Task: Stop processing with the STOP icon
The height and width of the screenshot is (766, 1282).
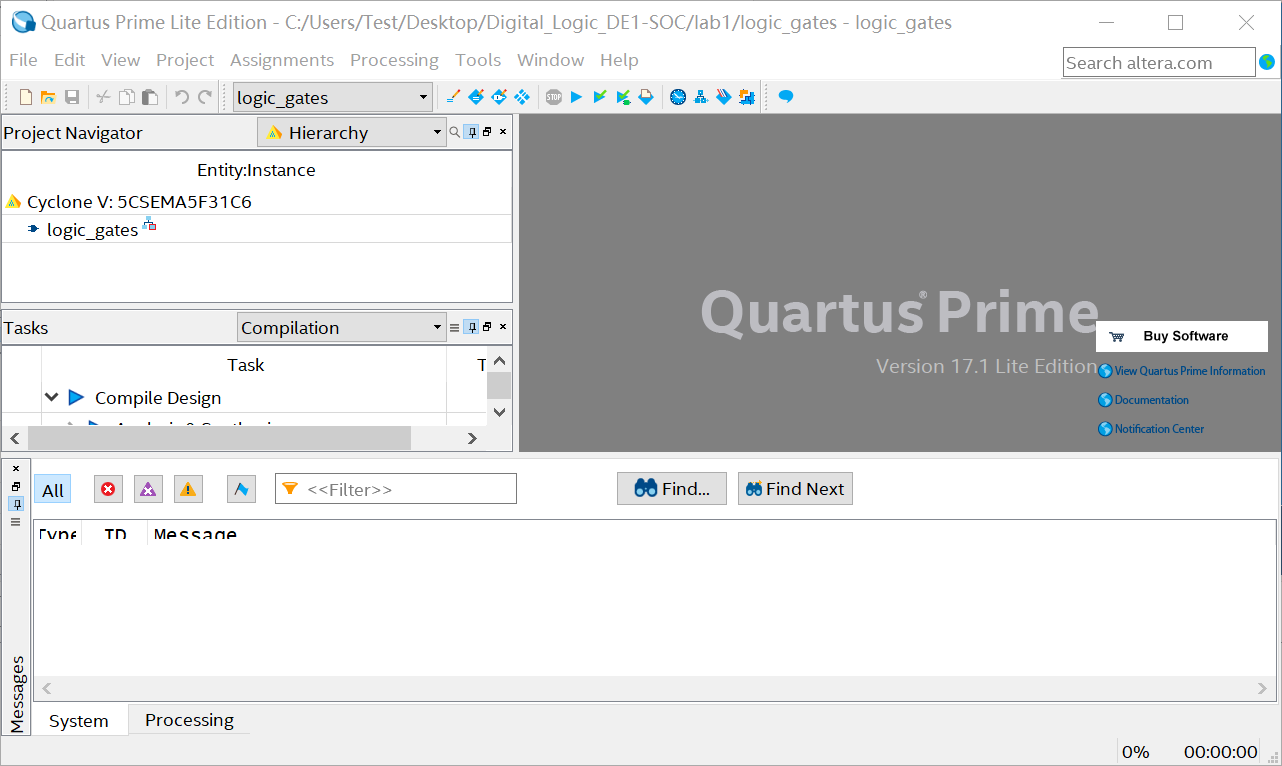Action: [554, 97]
